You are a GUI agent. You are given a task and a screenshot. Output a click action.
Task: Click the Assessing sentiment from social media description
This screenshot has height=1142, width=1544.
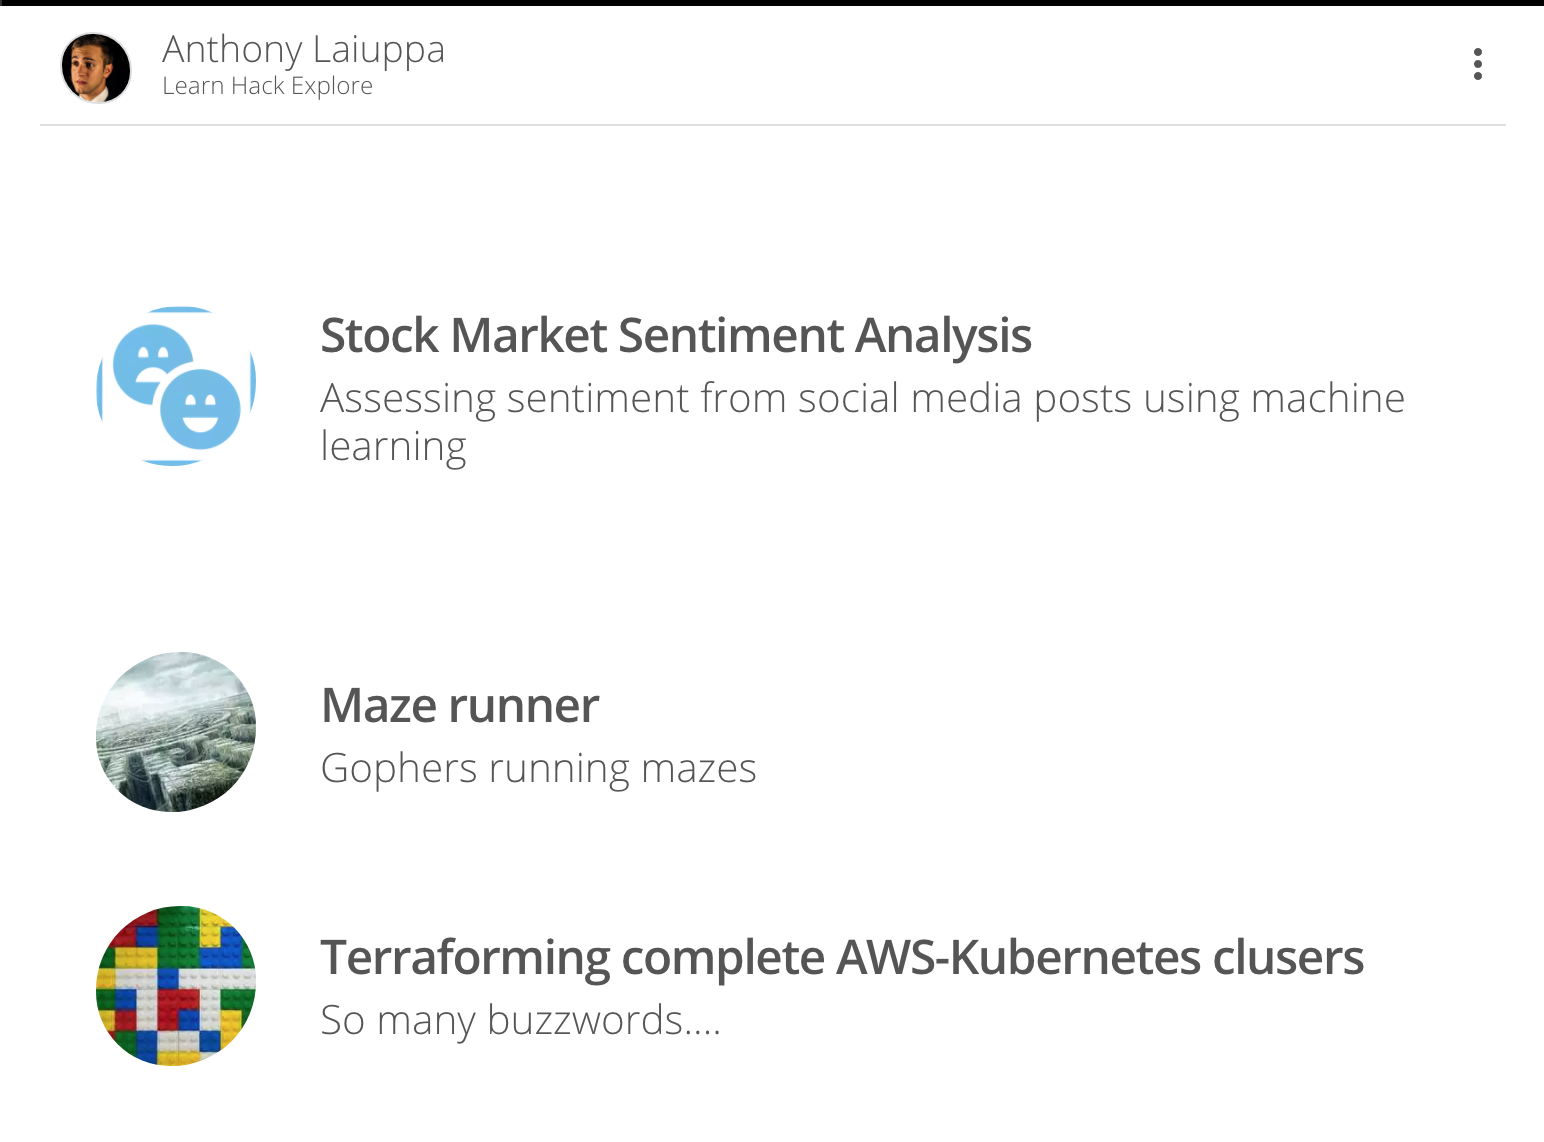(862, 422)
